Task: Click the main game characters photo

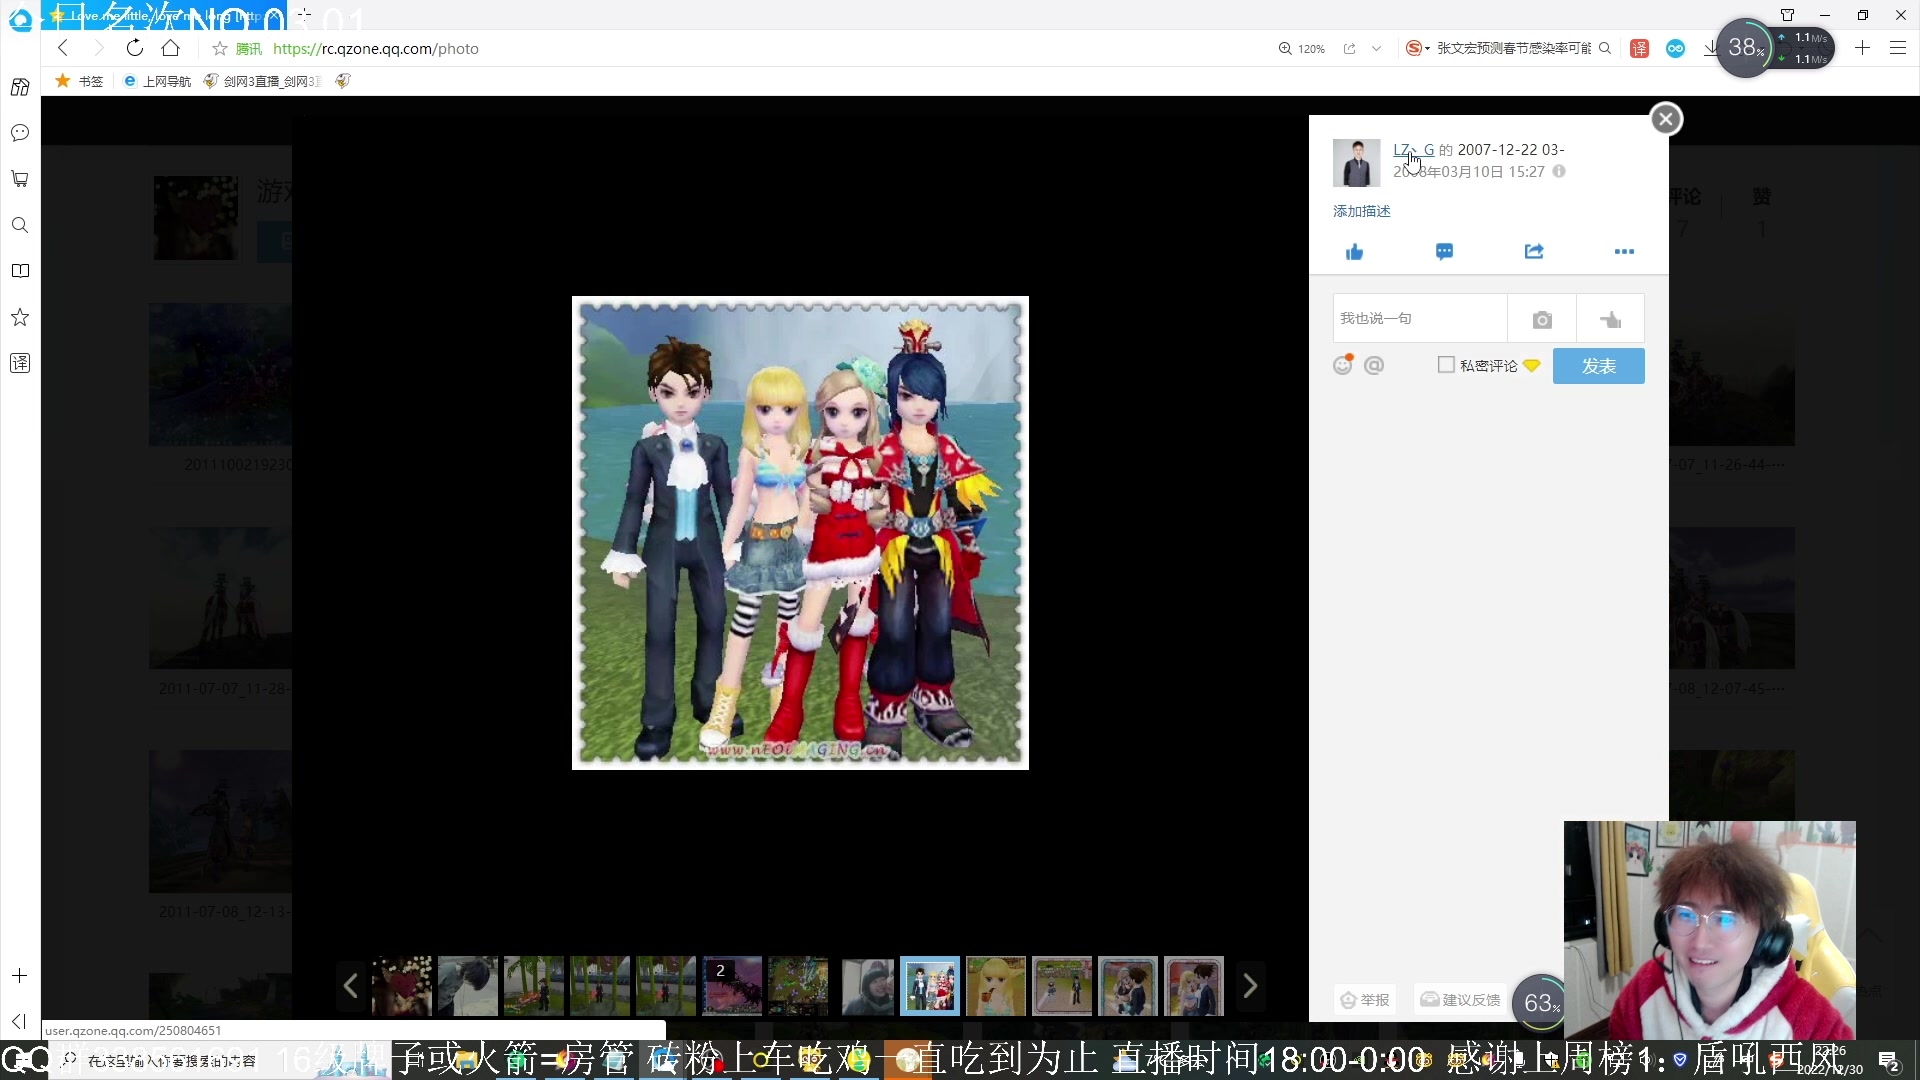Action: [800, 533]
